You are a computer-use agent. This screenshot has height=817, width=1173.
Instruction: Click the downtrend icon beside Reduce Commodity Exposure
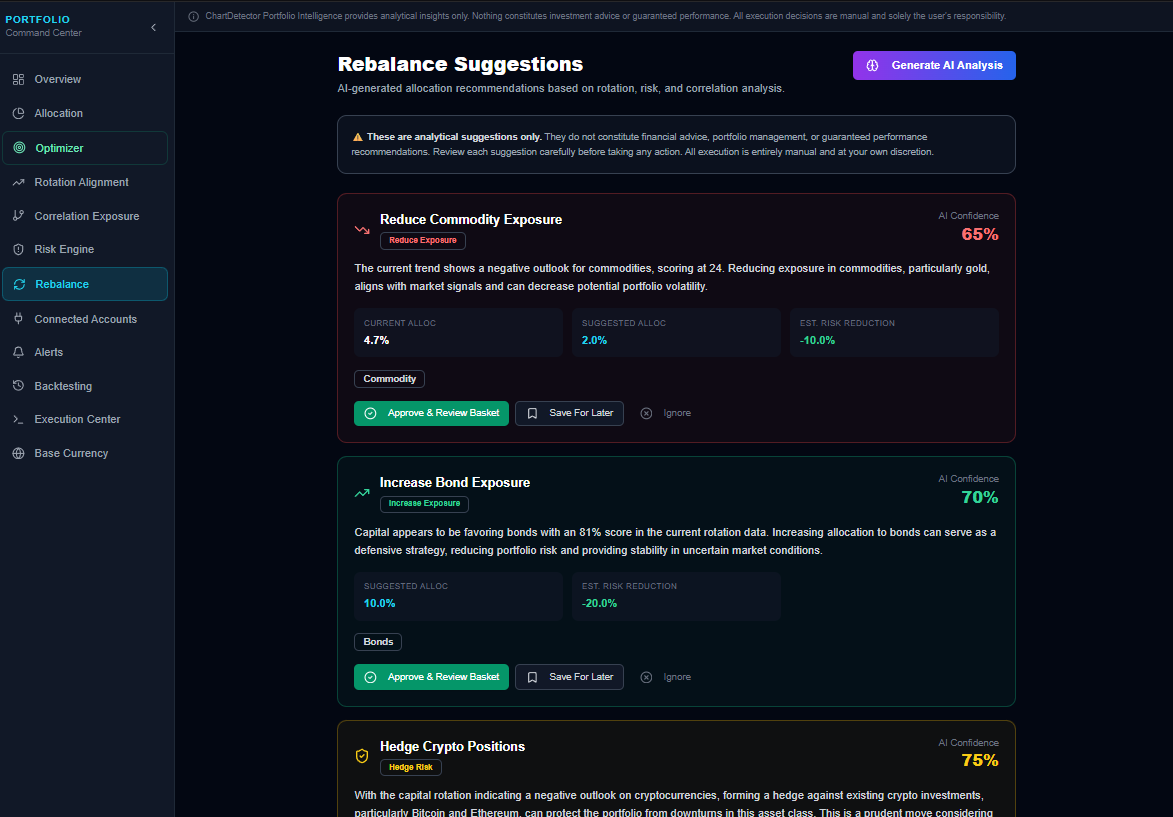click(362, 230)
